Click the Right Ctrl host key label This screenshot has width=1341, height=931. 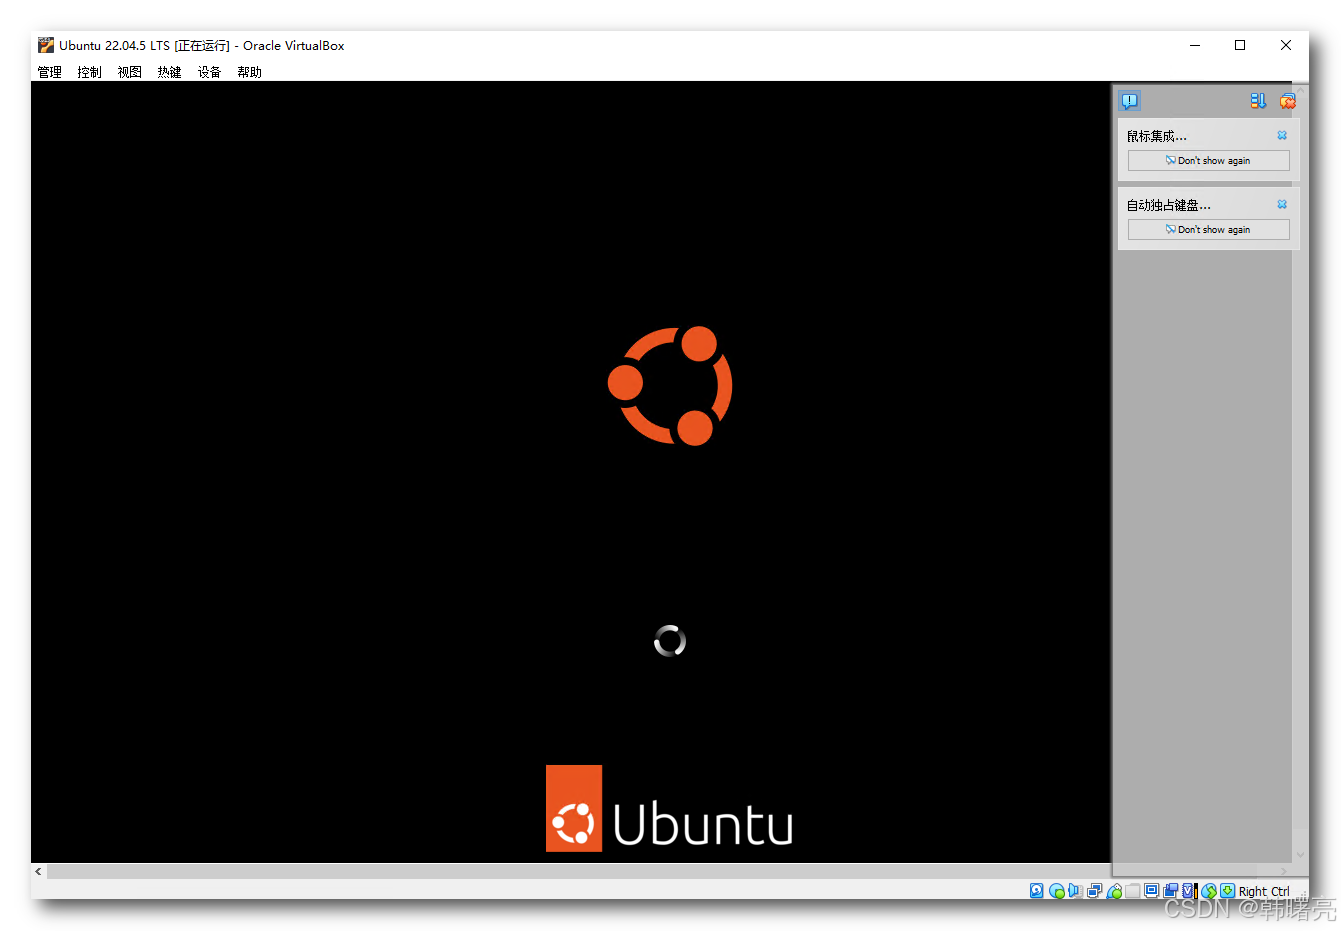pyautogui.click(x=1264, y=891)
